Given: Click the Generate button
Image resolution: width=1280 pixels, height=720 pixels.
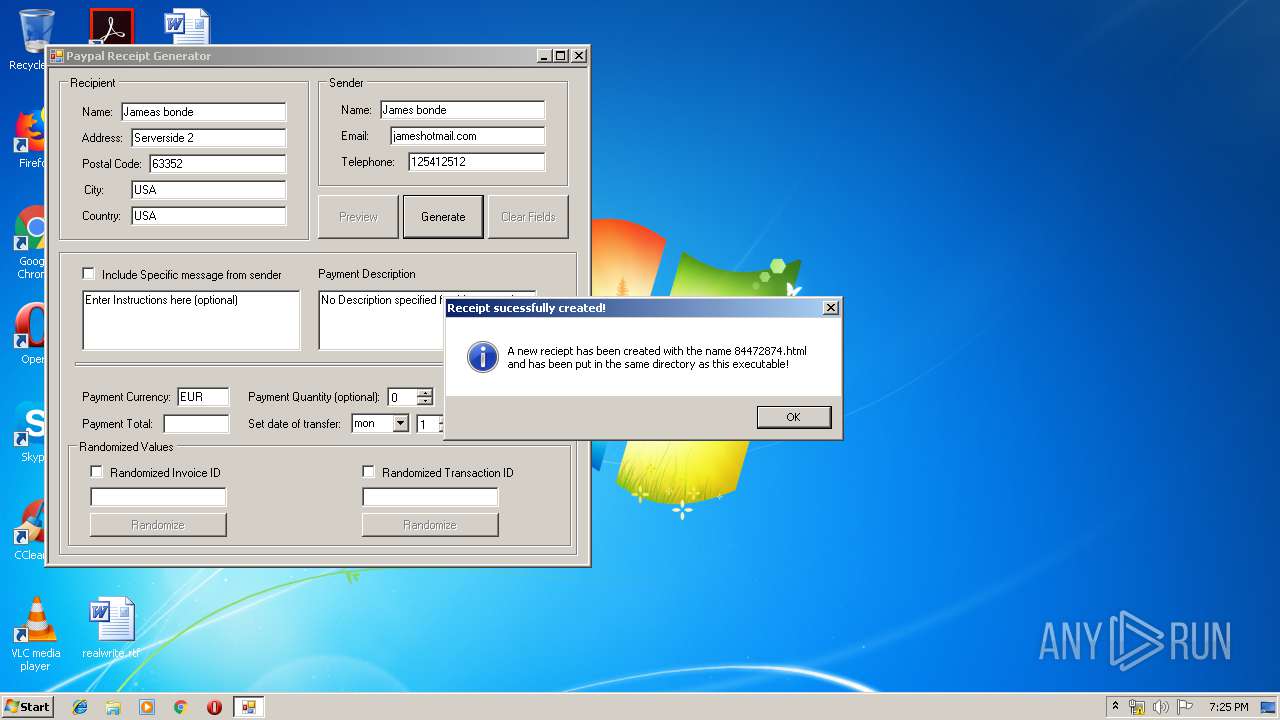Looking at the screenshot, I should [x=443, y=217].
